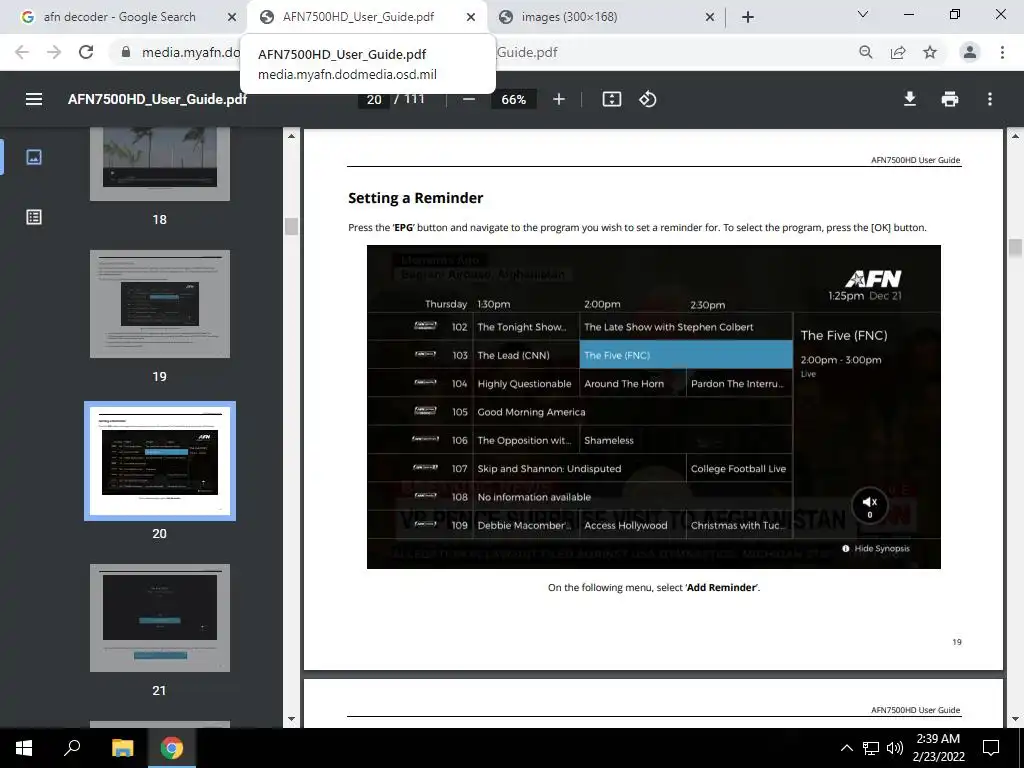Screen dimensions: 1024x768
Task: Zoom in the PDF with plus button
Action: (558, 99)
